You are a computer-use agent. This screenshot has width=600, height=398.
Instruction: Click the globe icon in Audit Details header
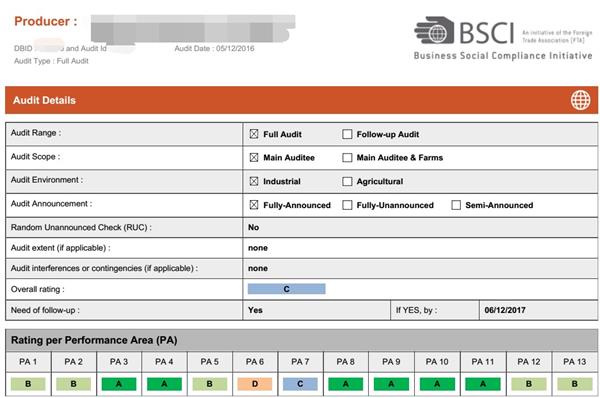(580, 100)
